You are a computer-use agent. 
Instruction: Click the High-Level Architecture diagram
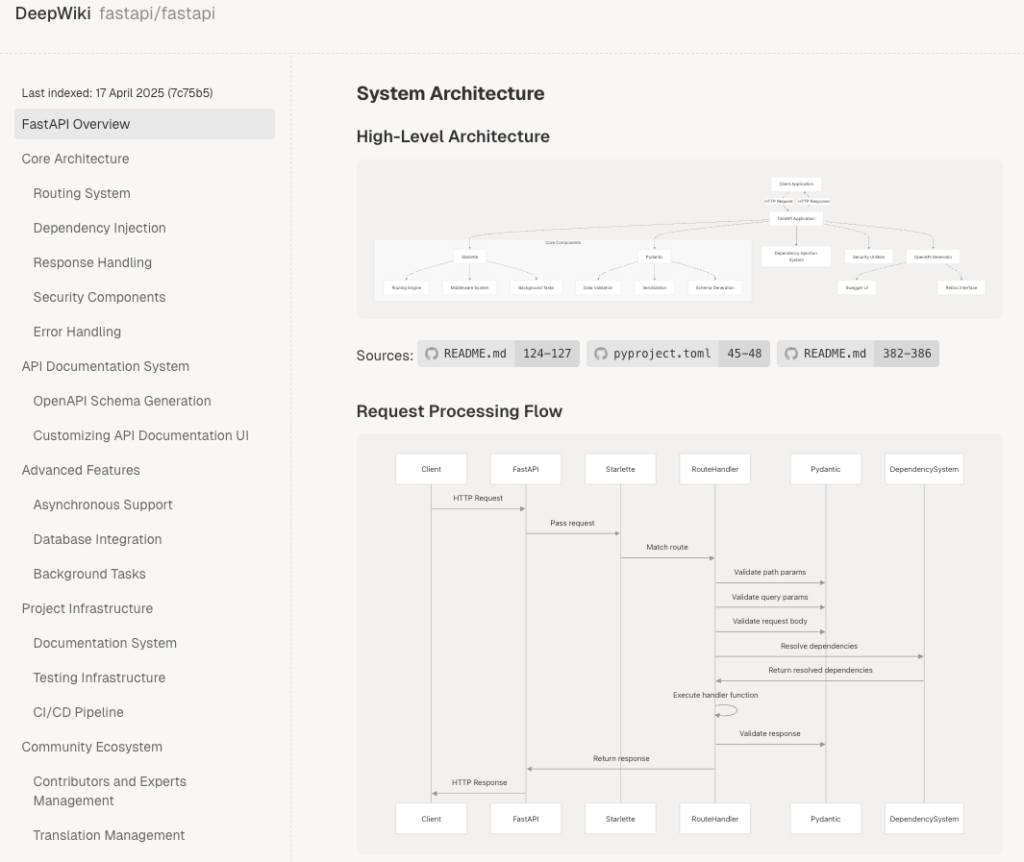click(679, 240)
